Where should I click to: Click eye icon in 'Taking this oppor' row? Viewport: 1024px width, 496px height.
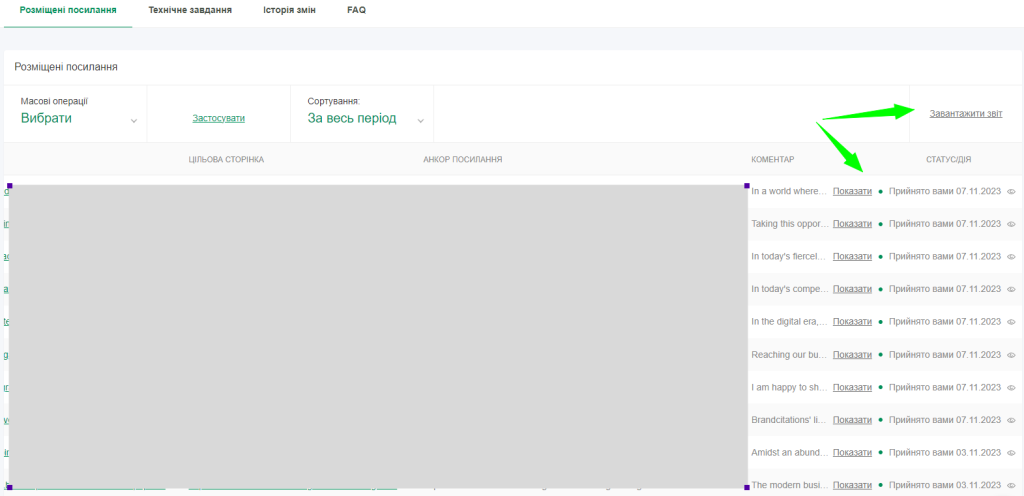[1011, 224]
